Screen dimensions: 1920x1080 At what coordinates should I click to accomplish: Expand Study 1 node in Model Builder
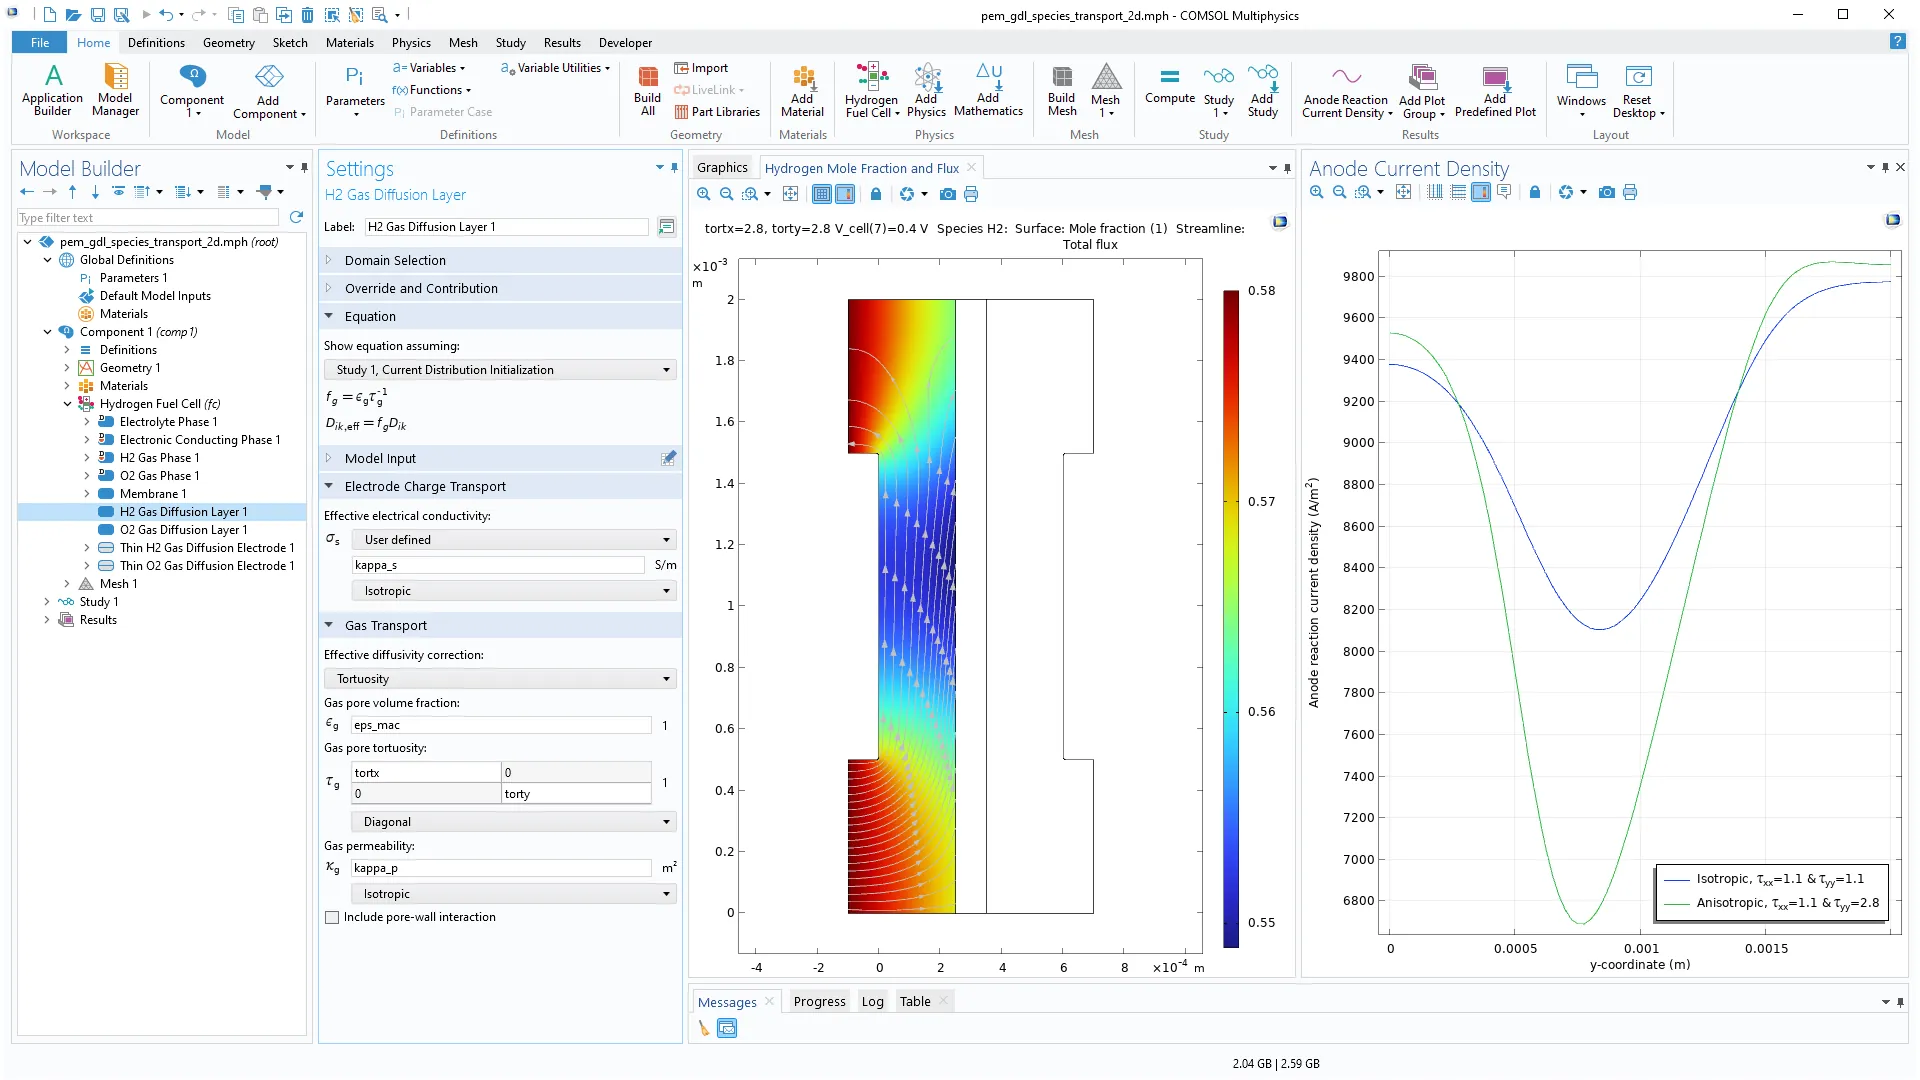pyautogui.click(x=47, y=602)
